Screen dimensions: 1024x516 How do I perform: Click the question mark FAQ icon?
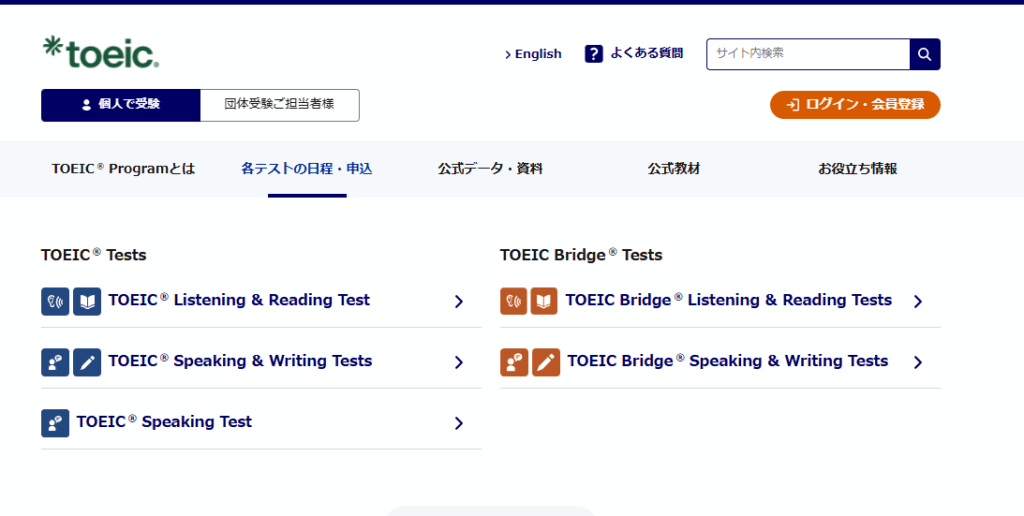click(594, 54)
